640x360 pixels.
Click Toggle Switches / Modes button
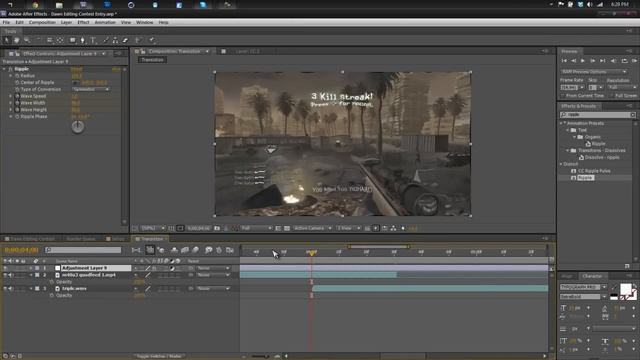[159, 356]
